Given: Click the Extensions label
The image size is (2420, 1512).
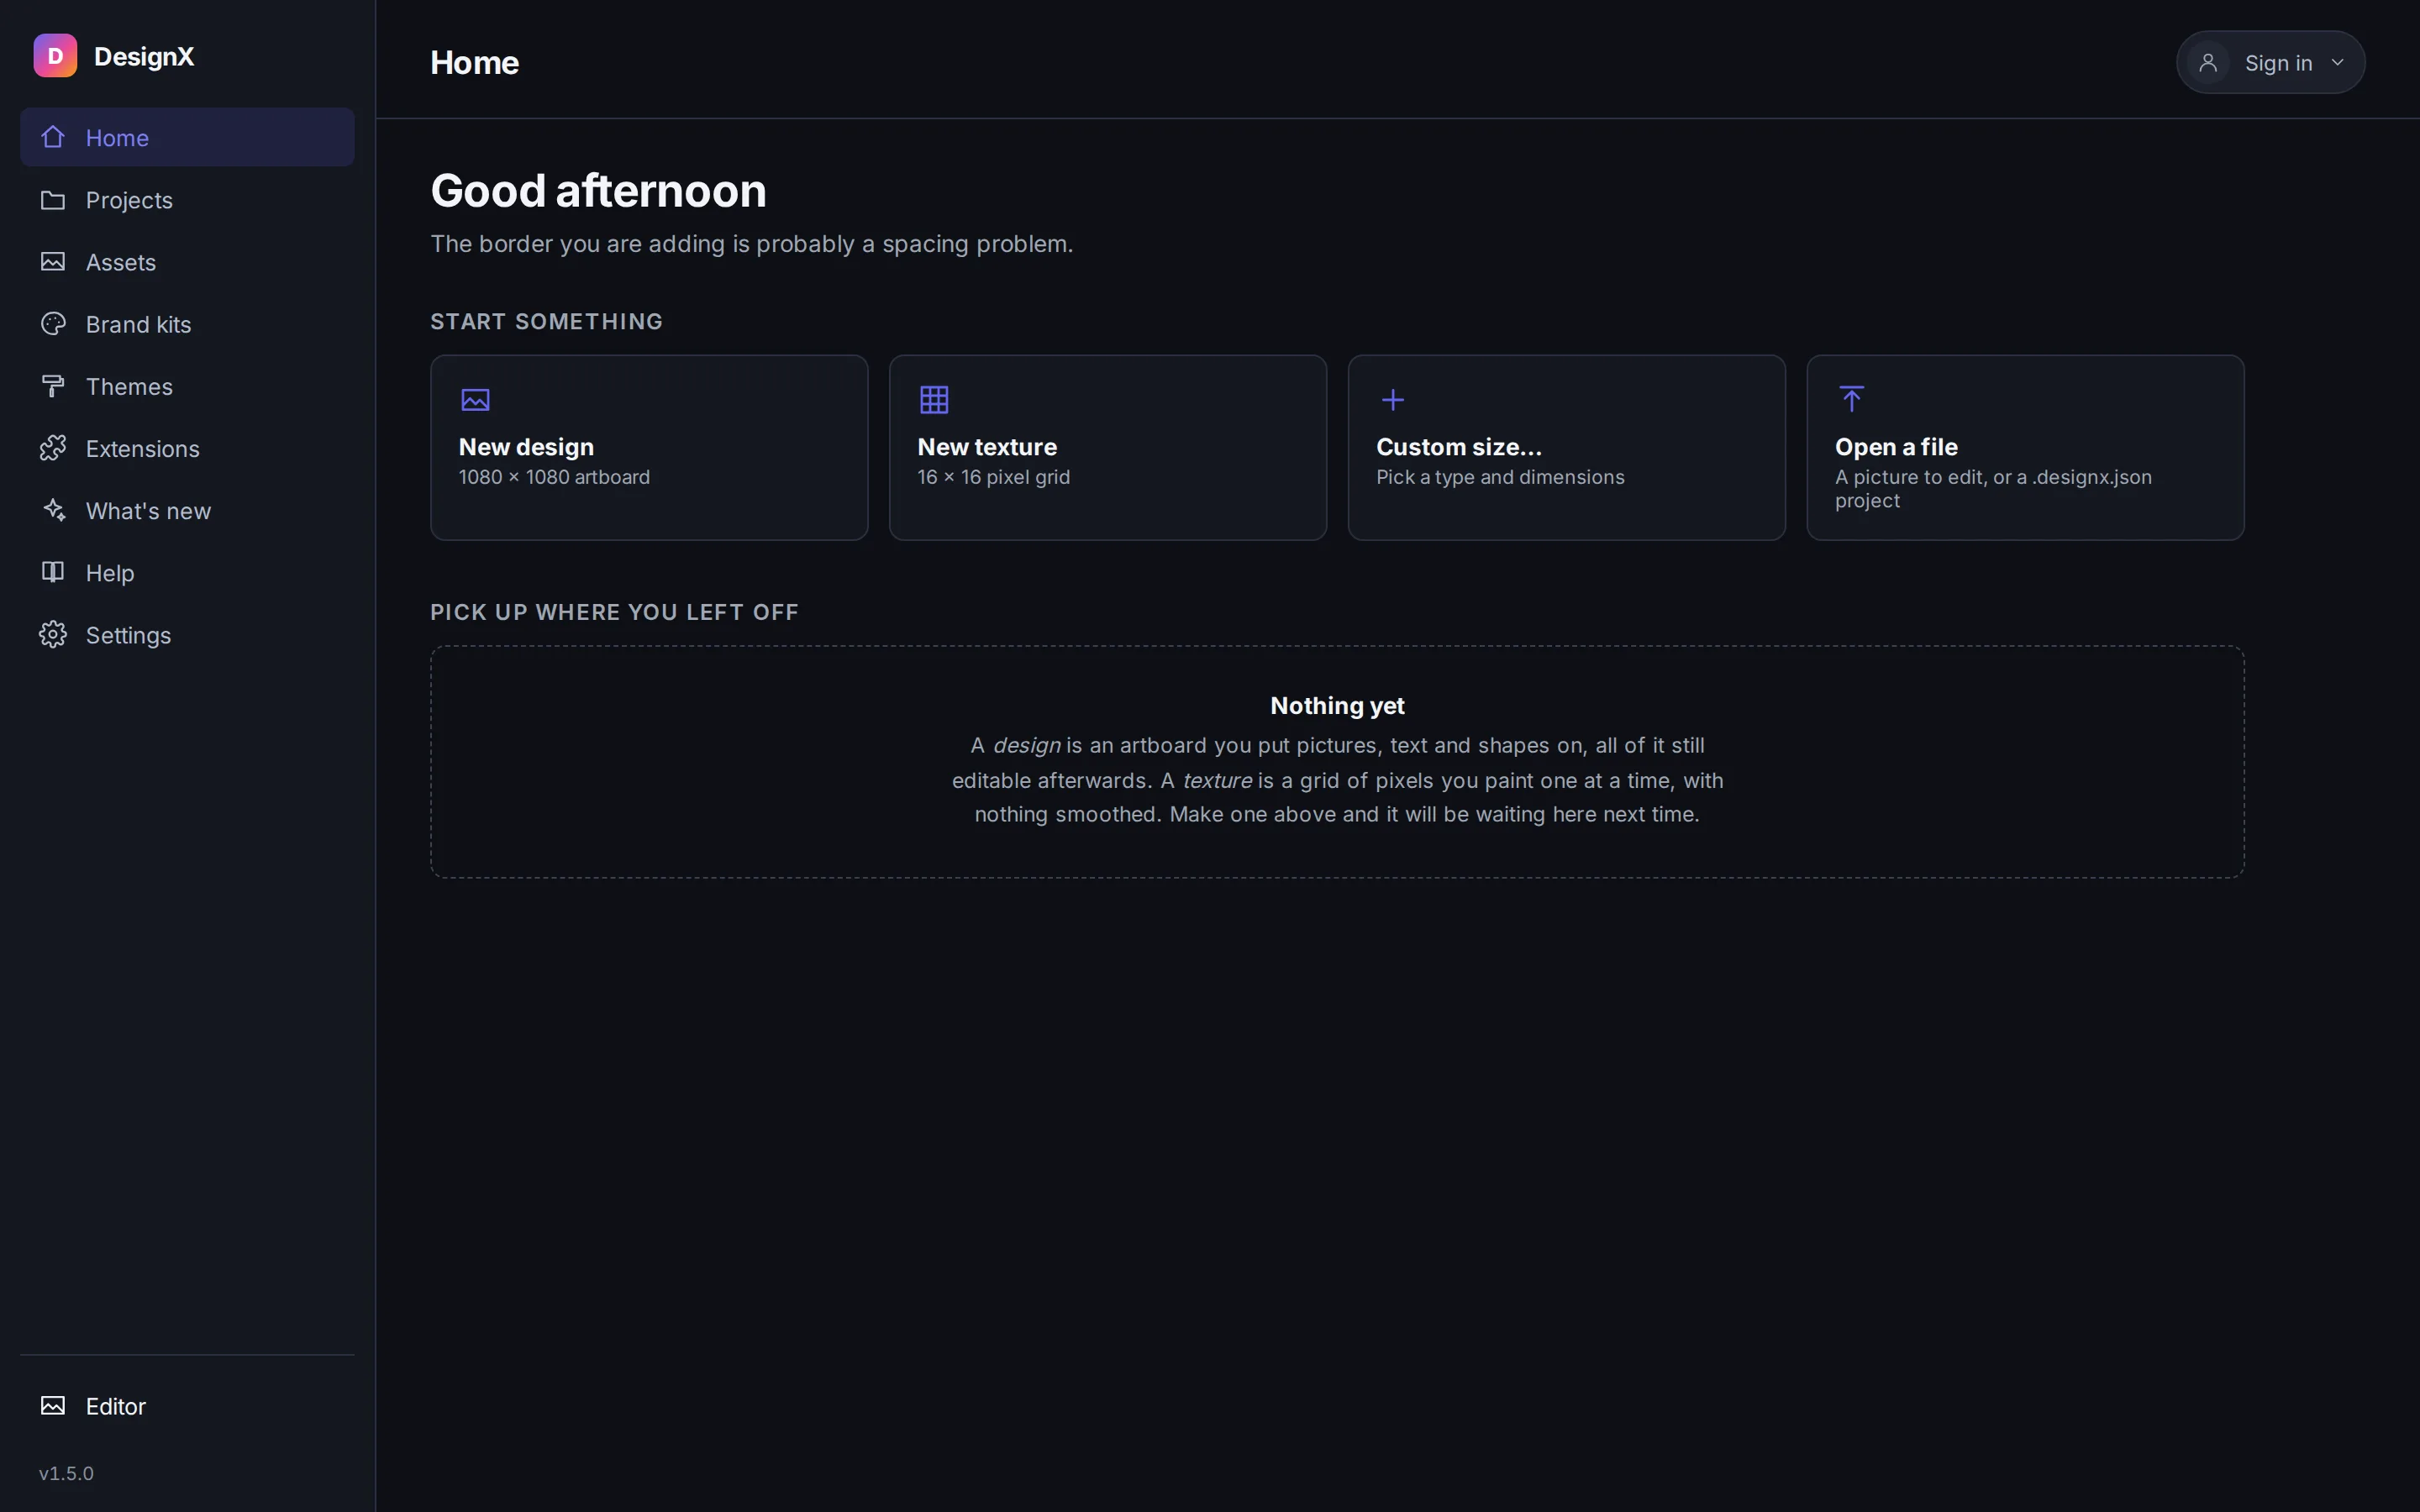Looking at the screenshot, I should coord(143,448).
